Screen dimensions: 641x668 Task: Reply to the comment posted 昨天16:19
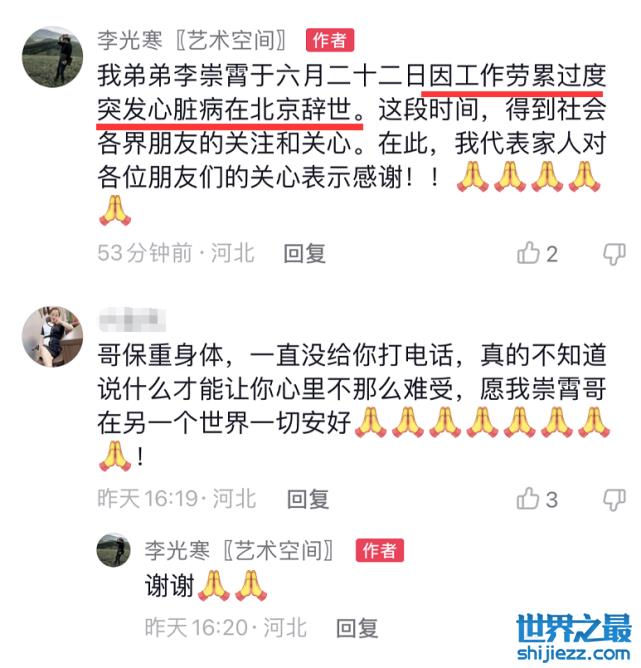point(308,499)
